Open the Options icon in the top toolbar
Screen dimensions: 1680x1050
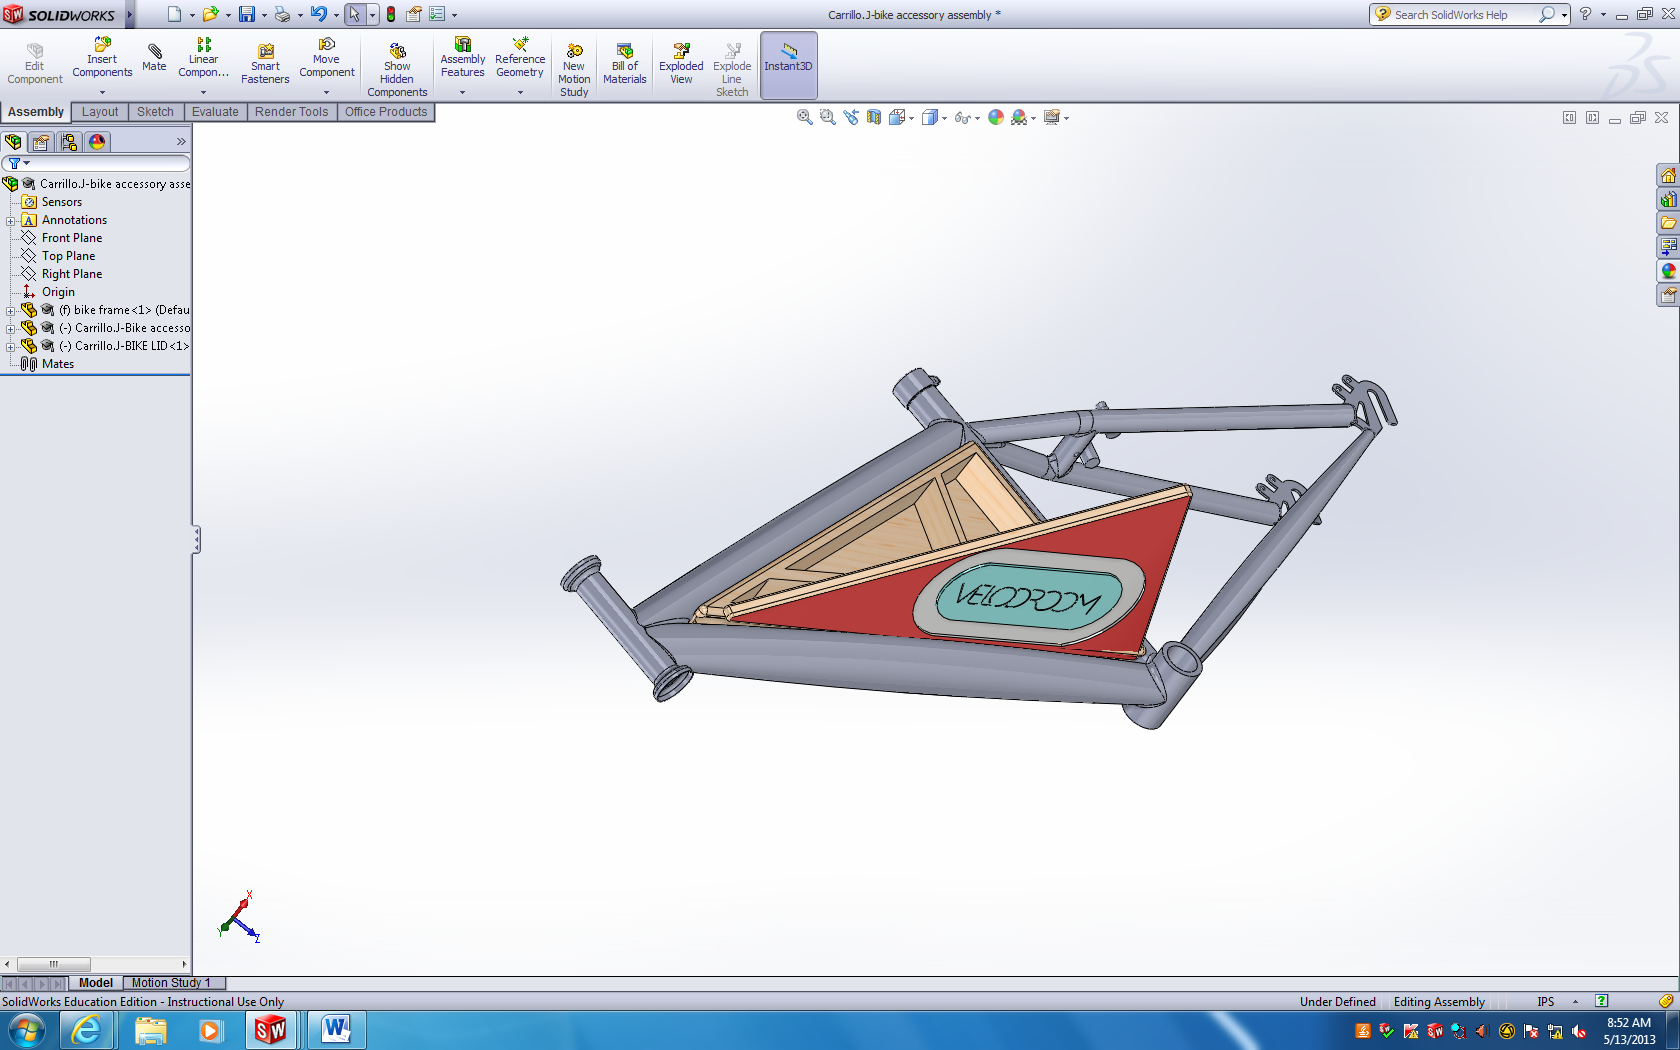coord(437,14)
